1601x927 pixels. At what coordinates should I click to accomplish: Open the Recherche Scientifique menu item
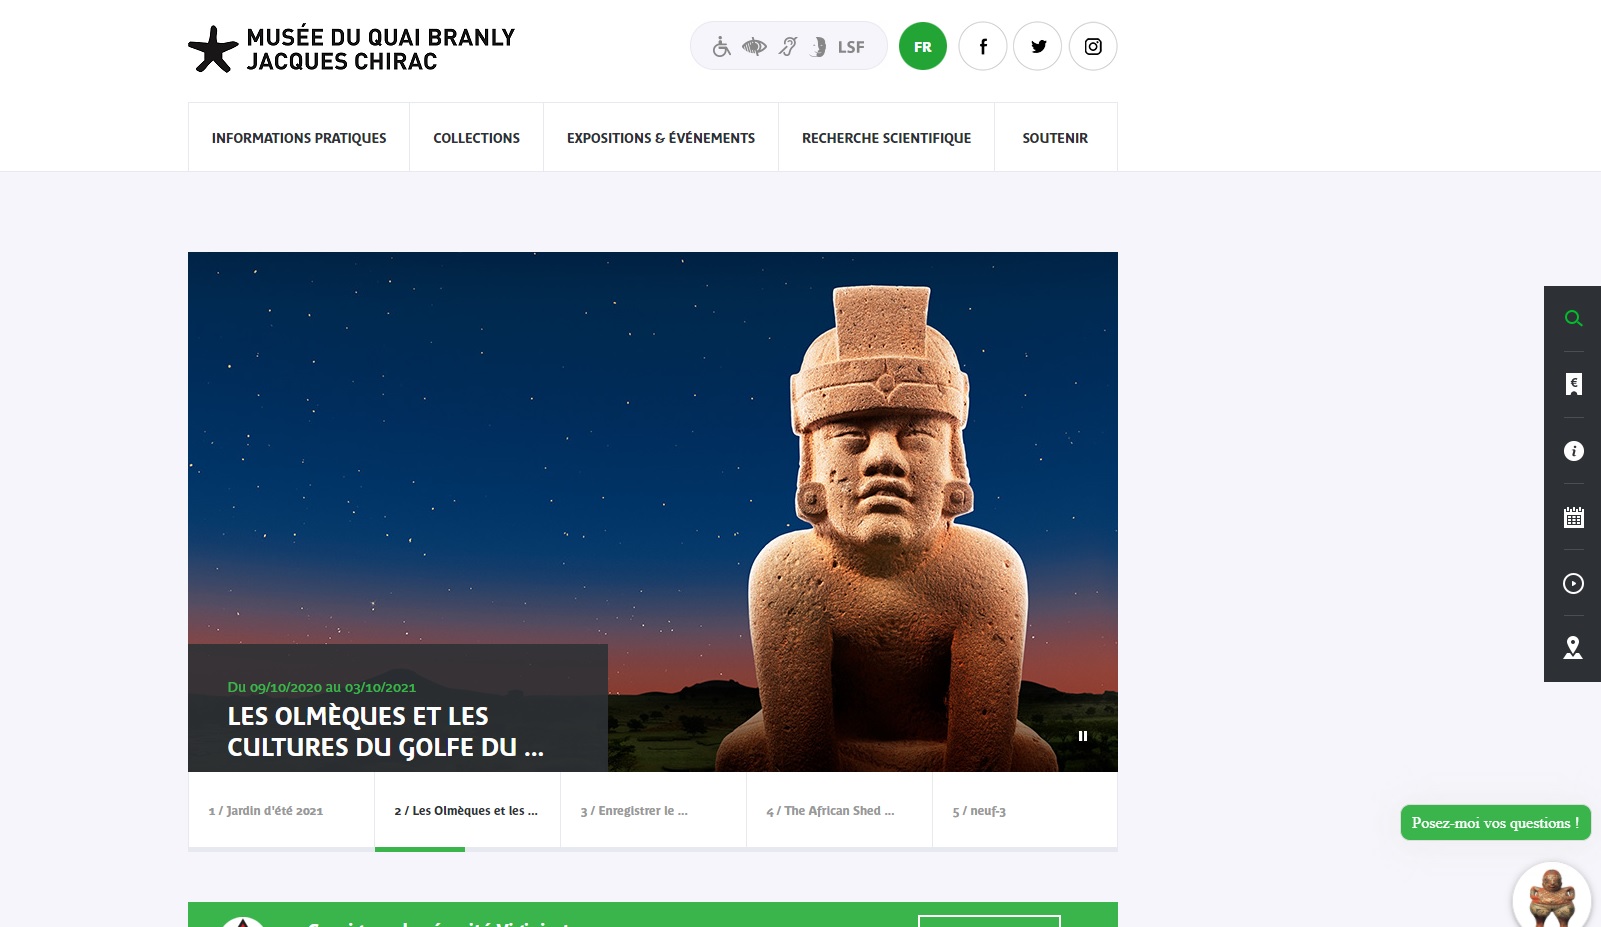(x=886, y=138)
